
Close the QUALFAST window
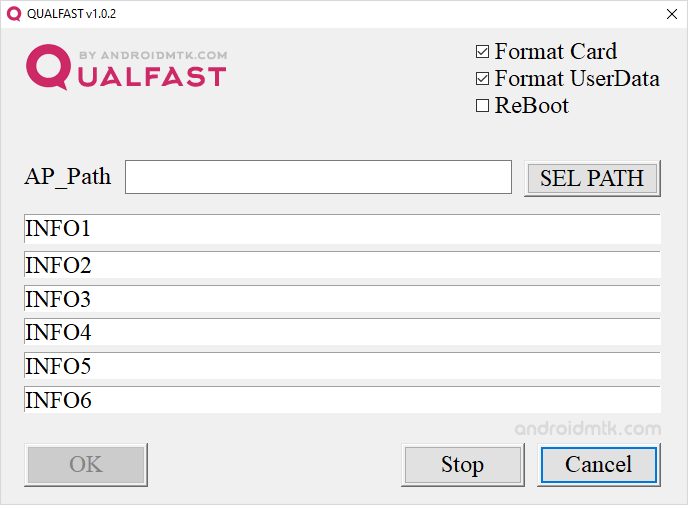coord(672,14)
